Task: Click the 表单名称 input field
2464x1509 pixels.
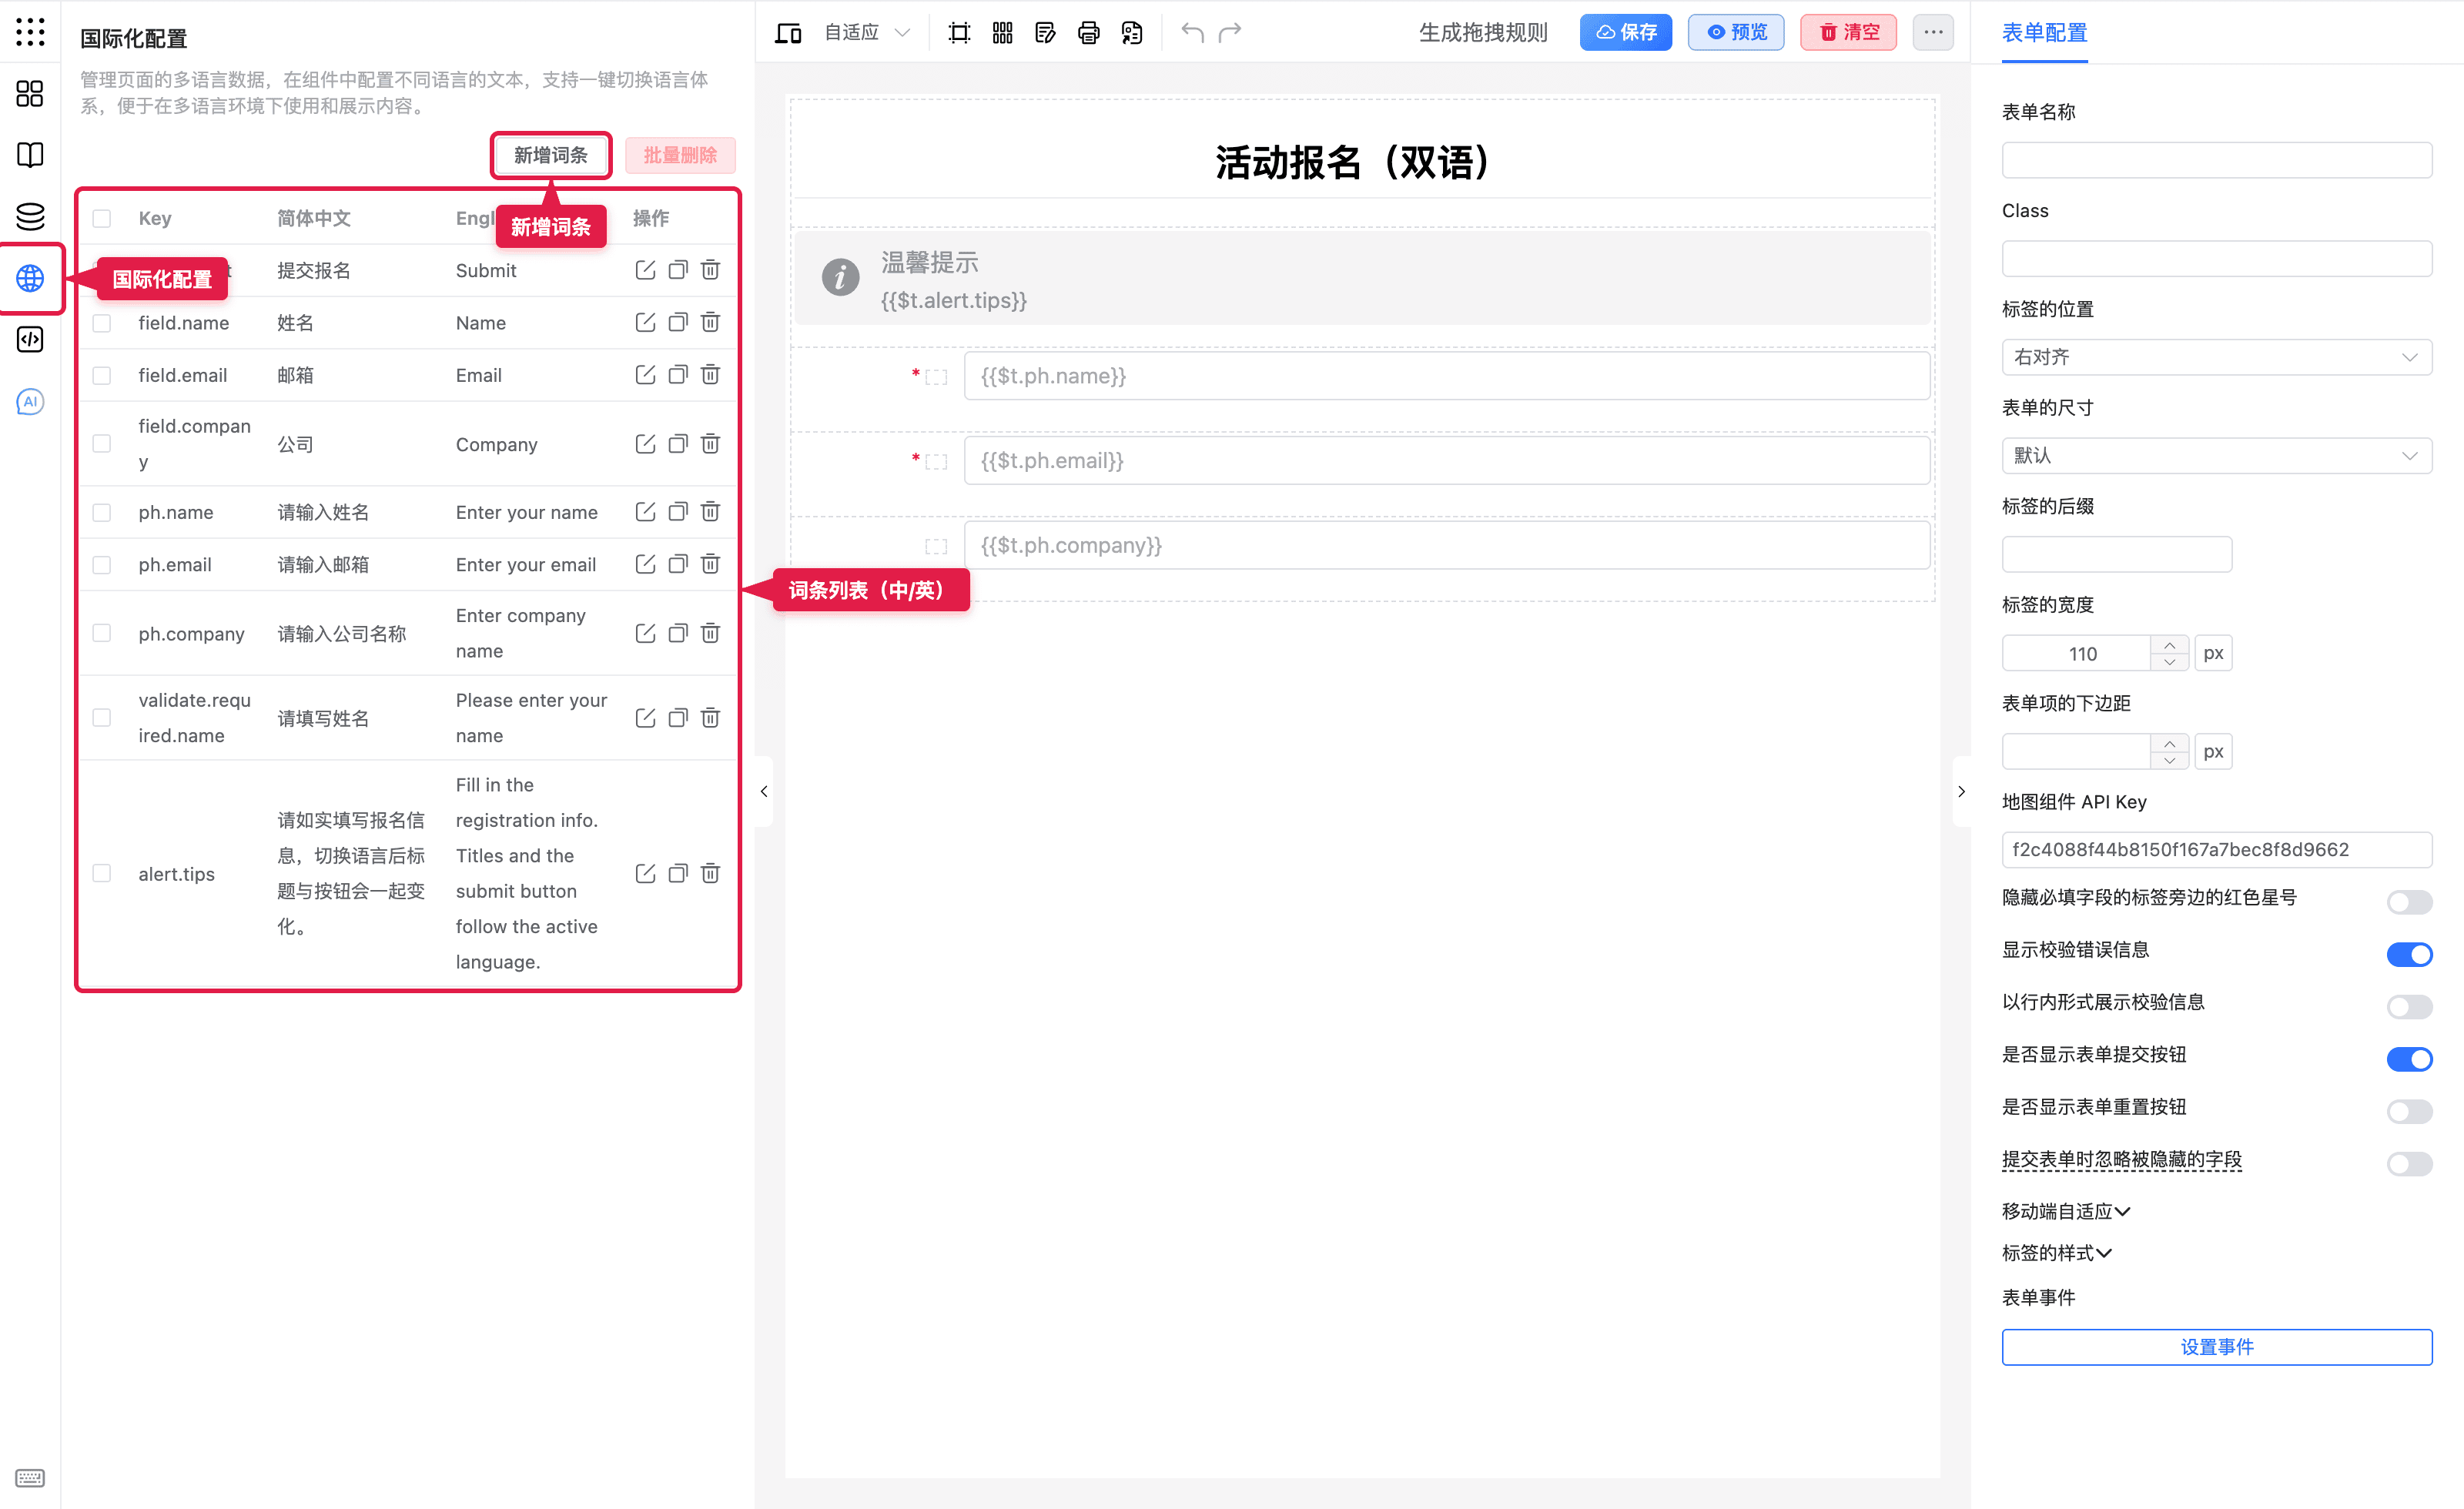Action: [x=2216, y=160]
